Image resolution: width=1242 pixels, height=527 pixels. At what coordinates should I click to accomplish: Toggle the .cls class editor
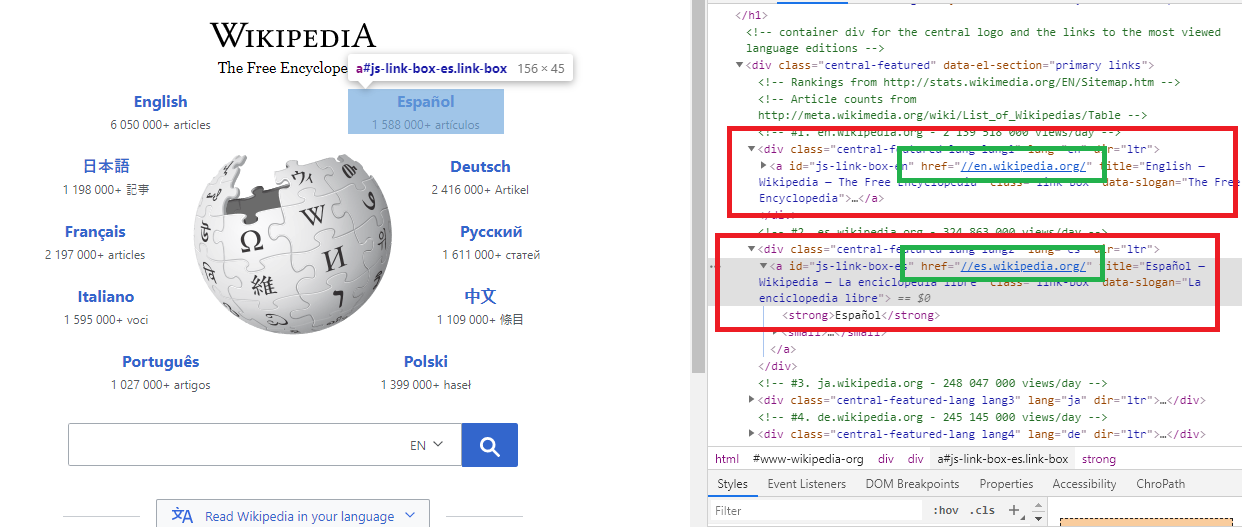coord(982,510)
